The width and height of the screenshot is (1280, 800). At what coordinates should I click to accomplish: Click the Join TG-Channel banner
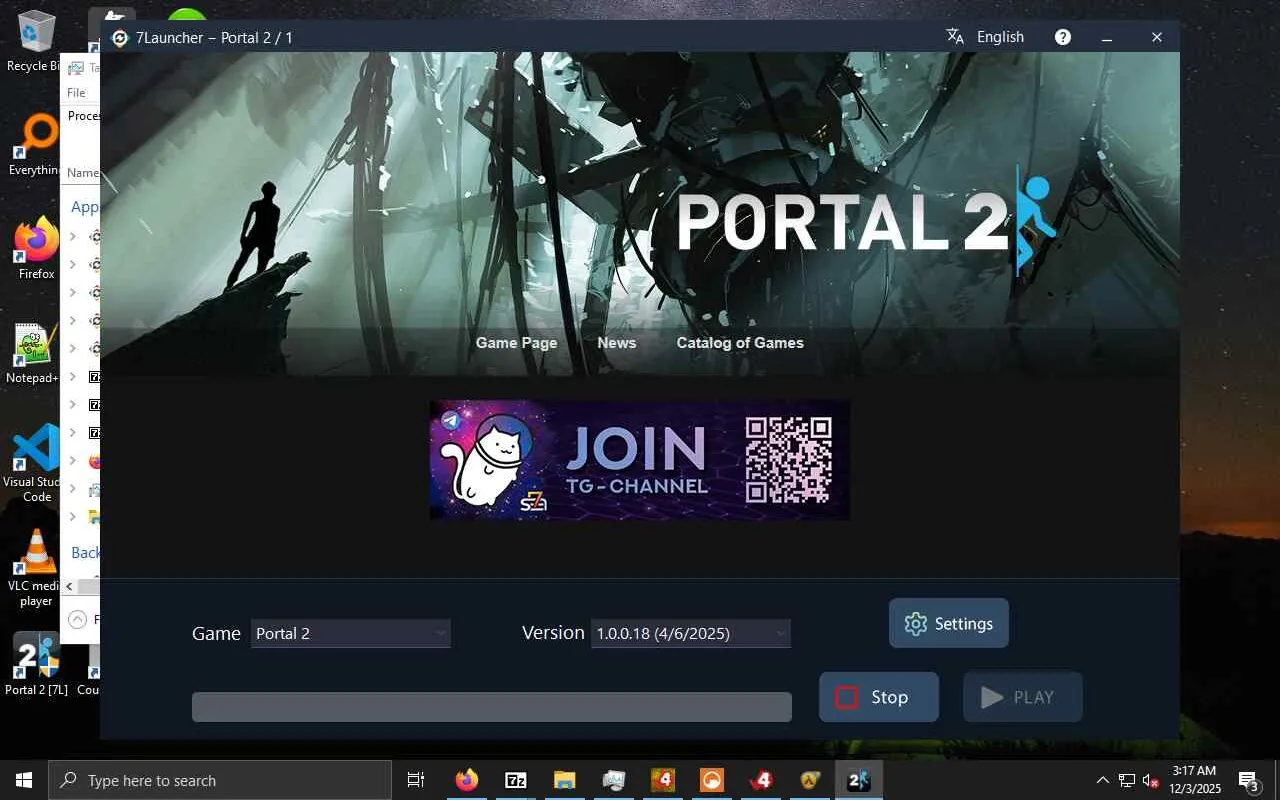[640, 460]
